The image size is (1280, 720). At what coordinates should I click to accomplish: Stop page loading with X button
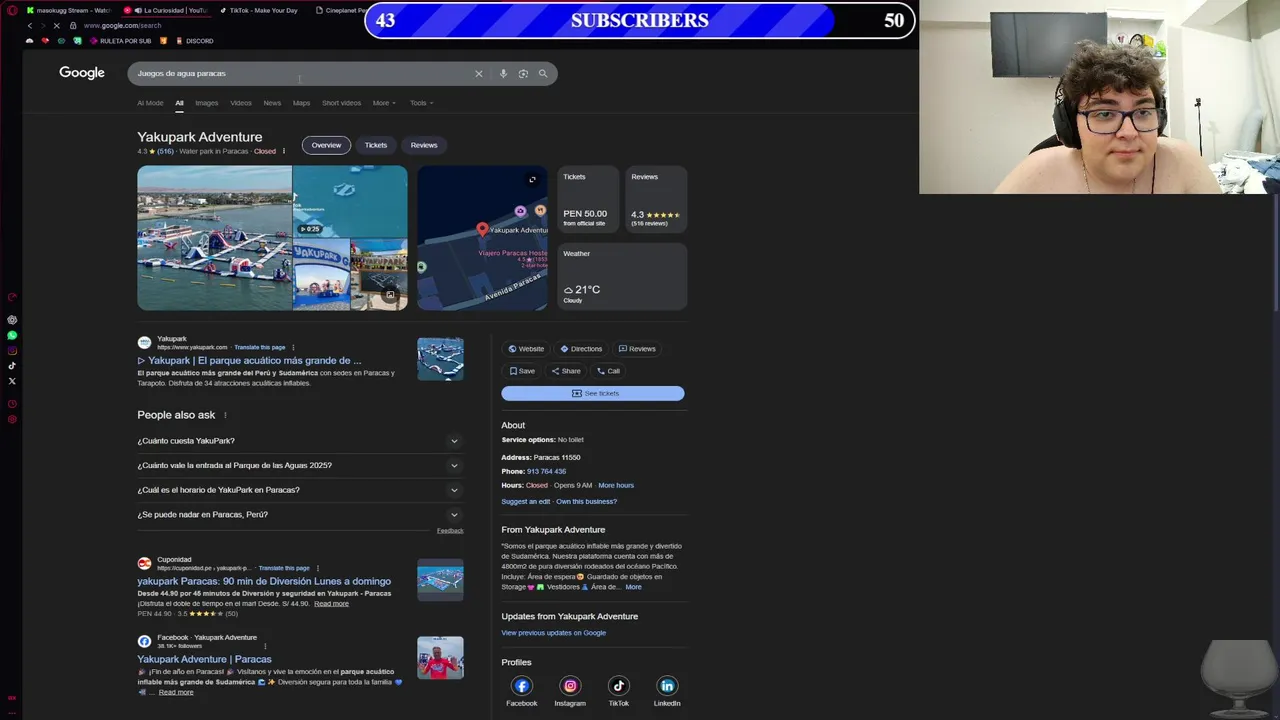(x=56, y=25)
